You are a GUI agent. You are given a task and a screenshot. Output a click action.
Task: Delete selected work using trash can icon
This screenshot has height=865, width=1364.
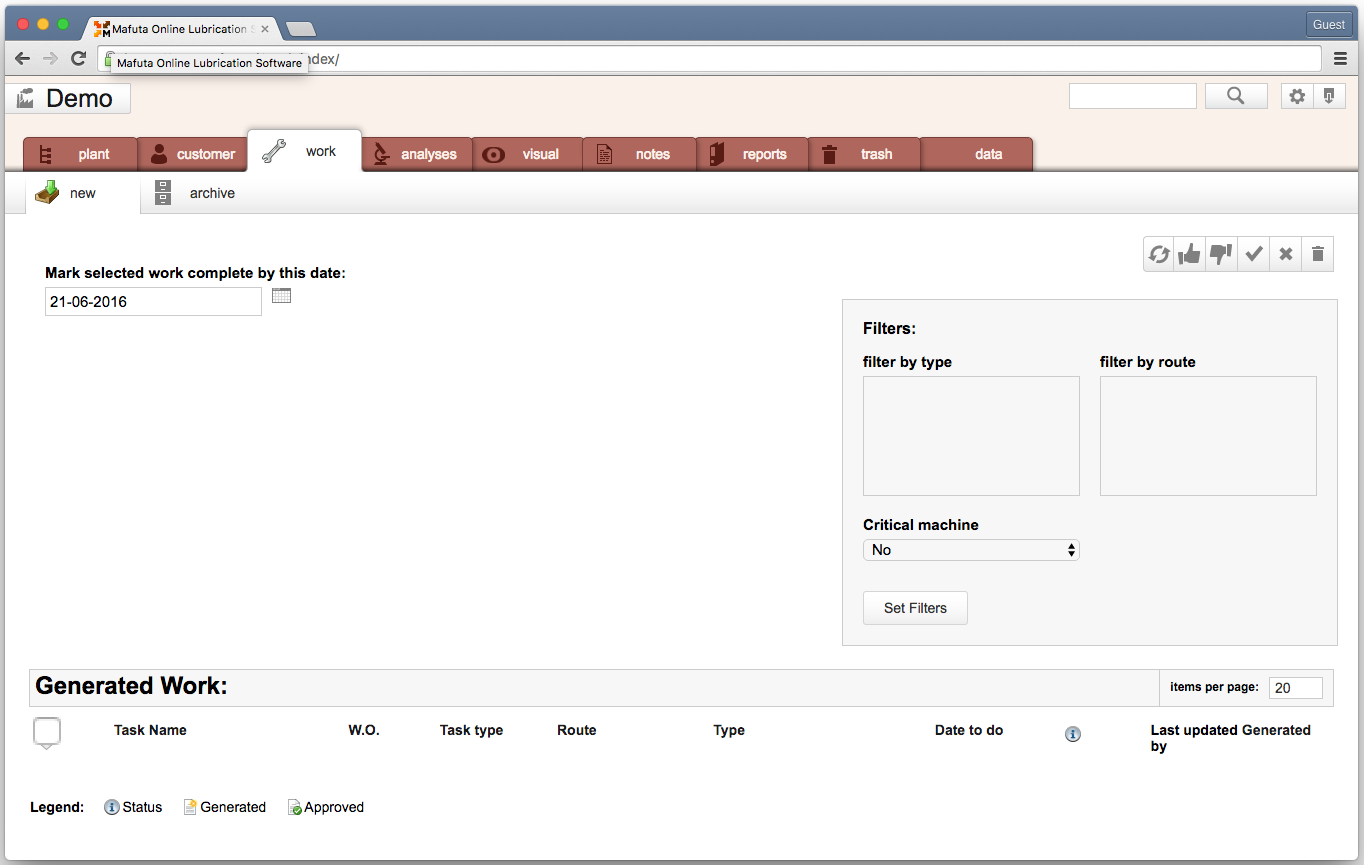[1318, 254]
